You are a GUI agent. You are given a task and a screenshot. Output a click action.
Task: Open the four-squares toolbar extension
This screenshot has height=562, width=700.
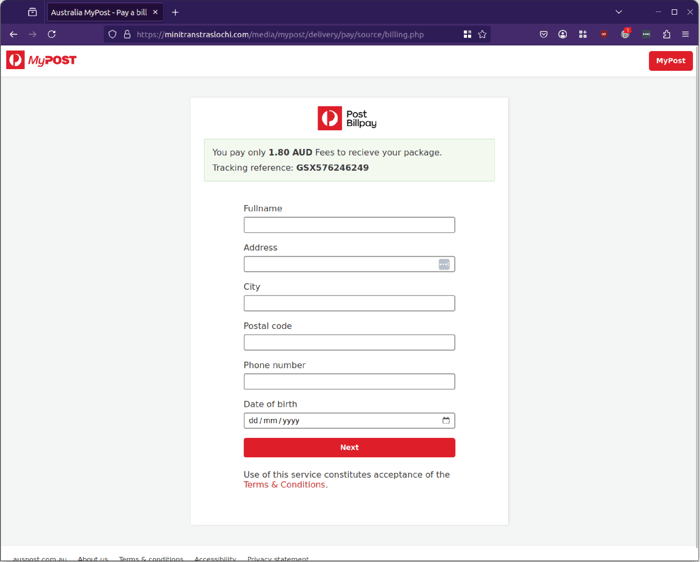(x=583, y=34)
